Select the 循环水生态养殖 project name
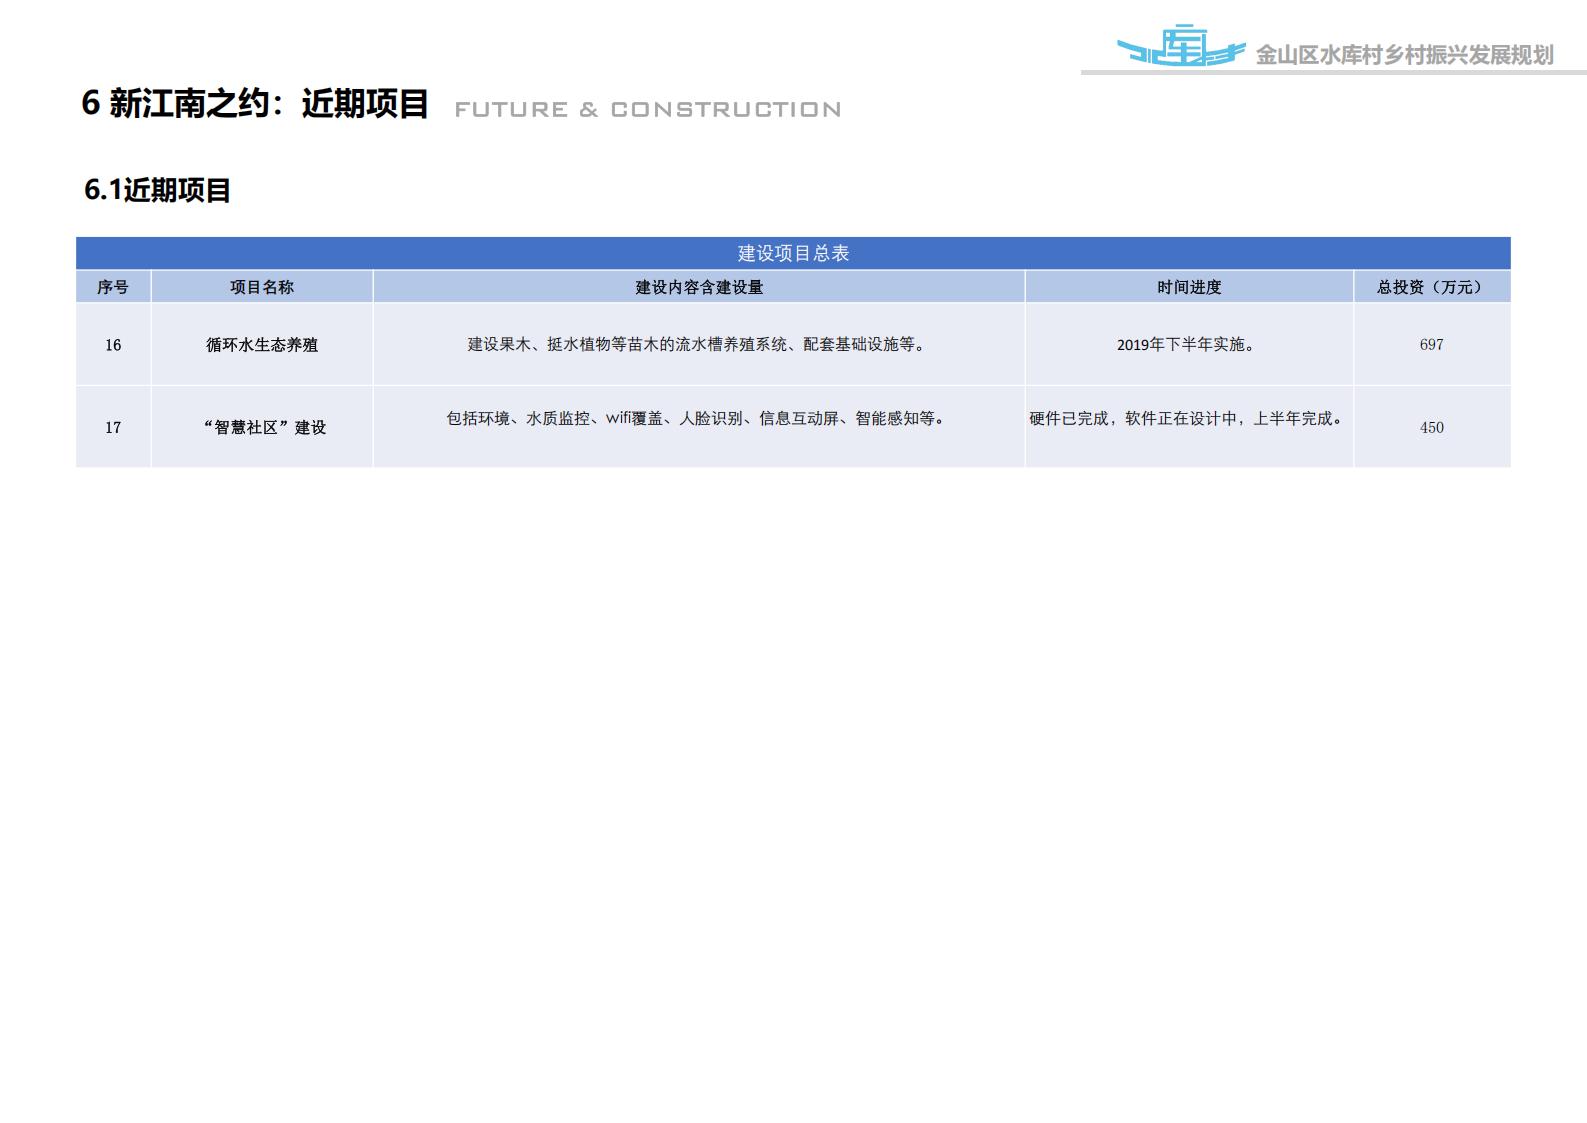This screenshot has height=1123, width=1587. (262, 345)
